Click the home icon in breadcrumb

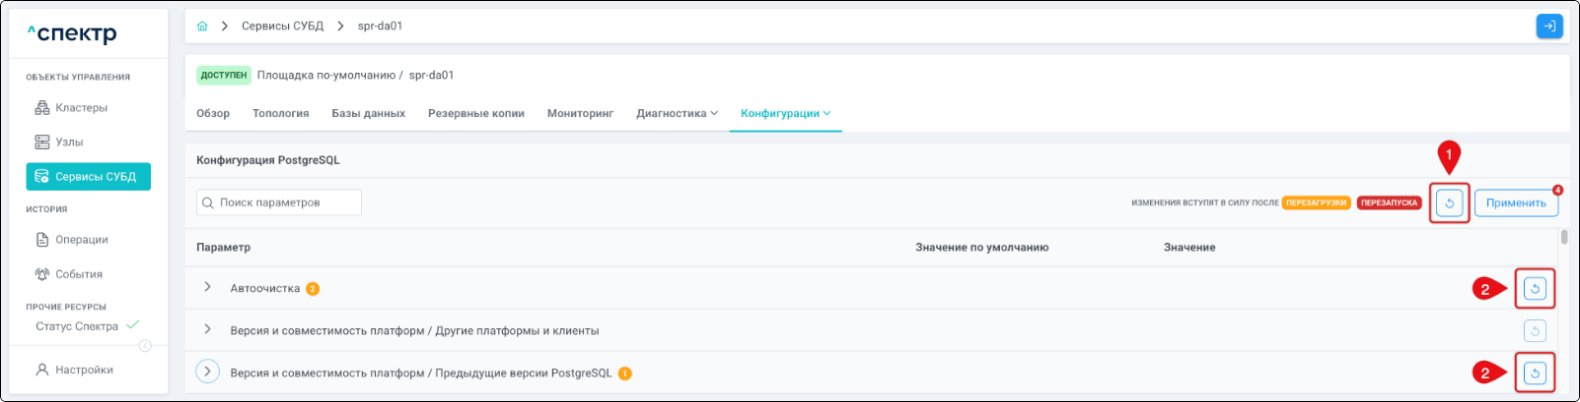203,26
